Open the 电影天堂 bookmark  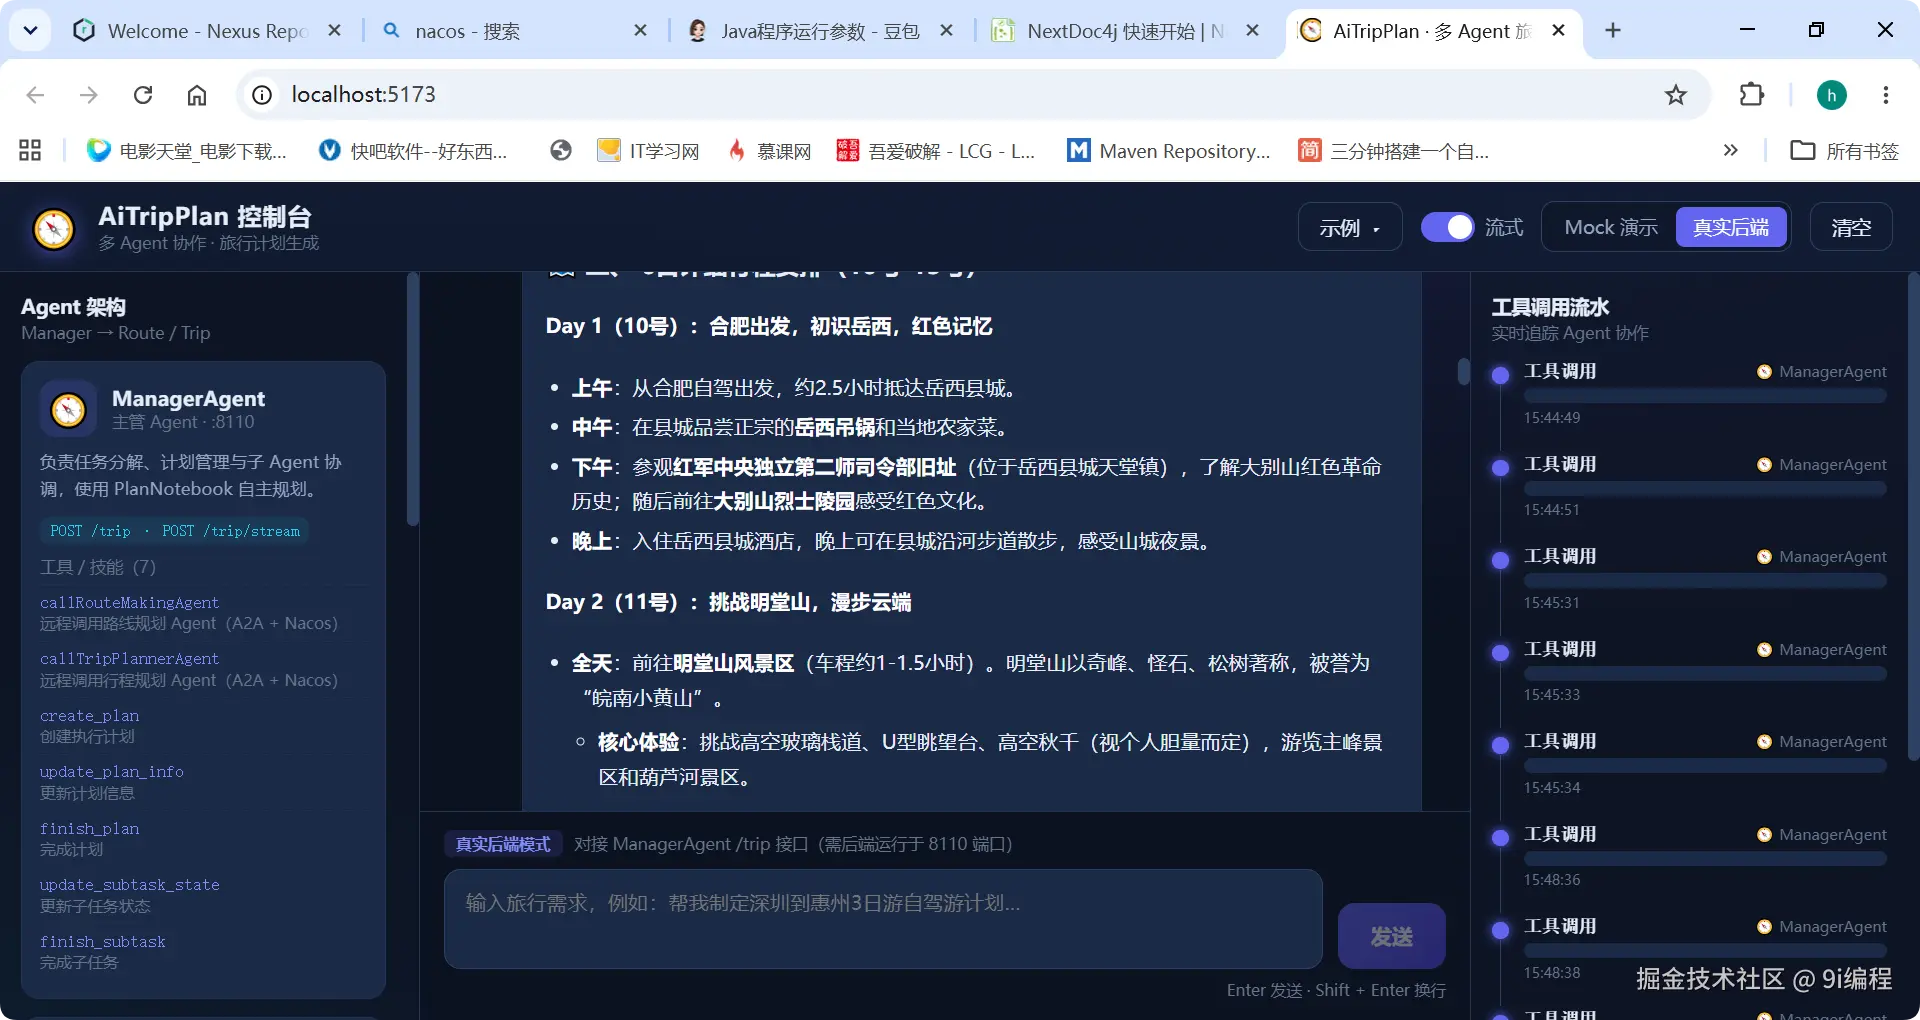(186, 151)
